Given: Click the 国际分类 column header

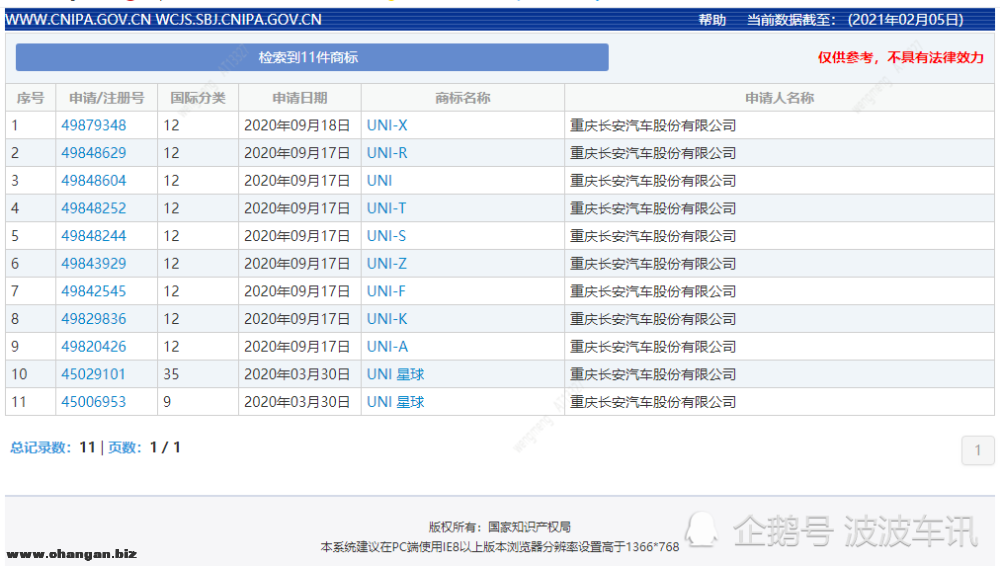Looking at the screenshot, I should point(198,98).
